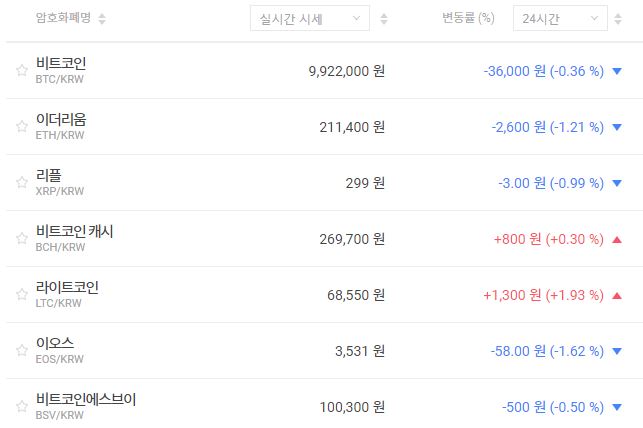Image resolution: width=643 pixels, height=428 pixels.
Task: Click the 이오스 star icon
Action: (21, 350)
